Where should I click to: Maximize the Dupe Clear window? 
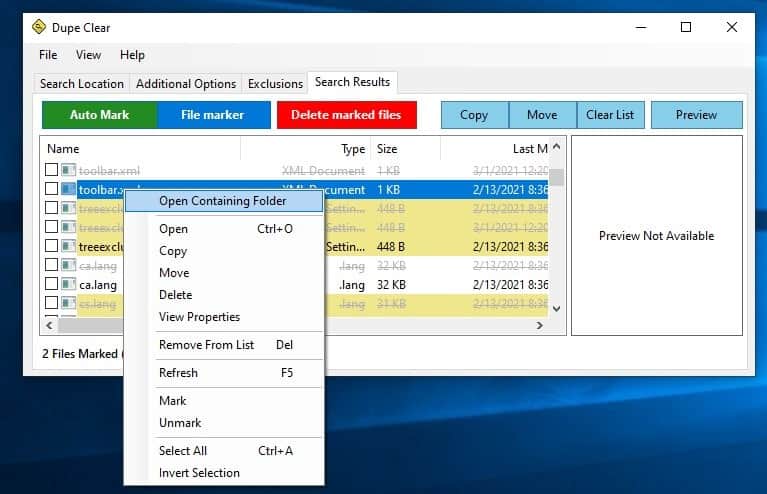pyautogui.click(x=686, y=27)
